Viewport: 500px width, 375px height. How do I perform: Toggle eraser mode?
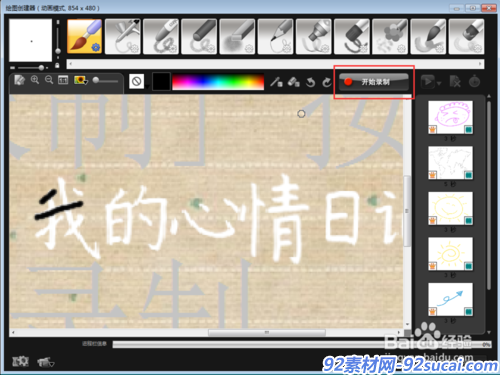pyautogui.click(x=293, y=82)
